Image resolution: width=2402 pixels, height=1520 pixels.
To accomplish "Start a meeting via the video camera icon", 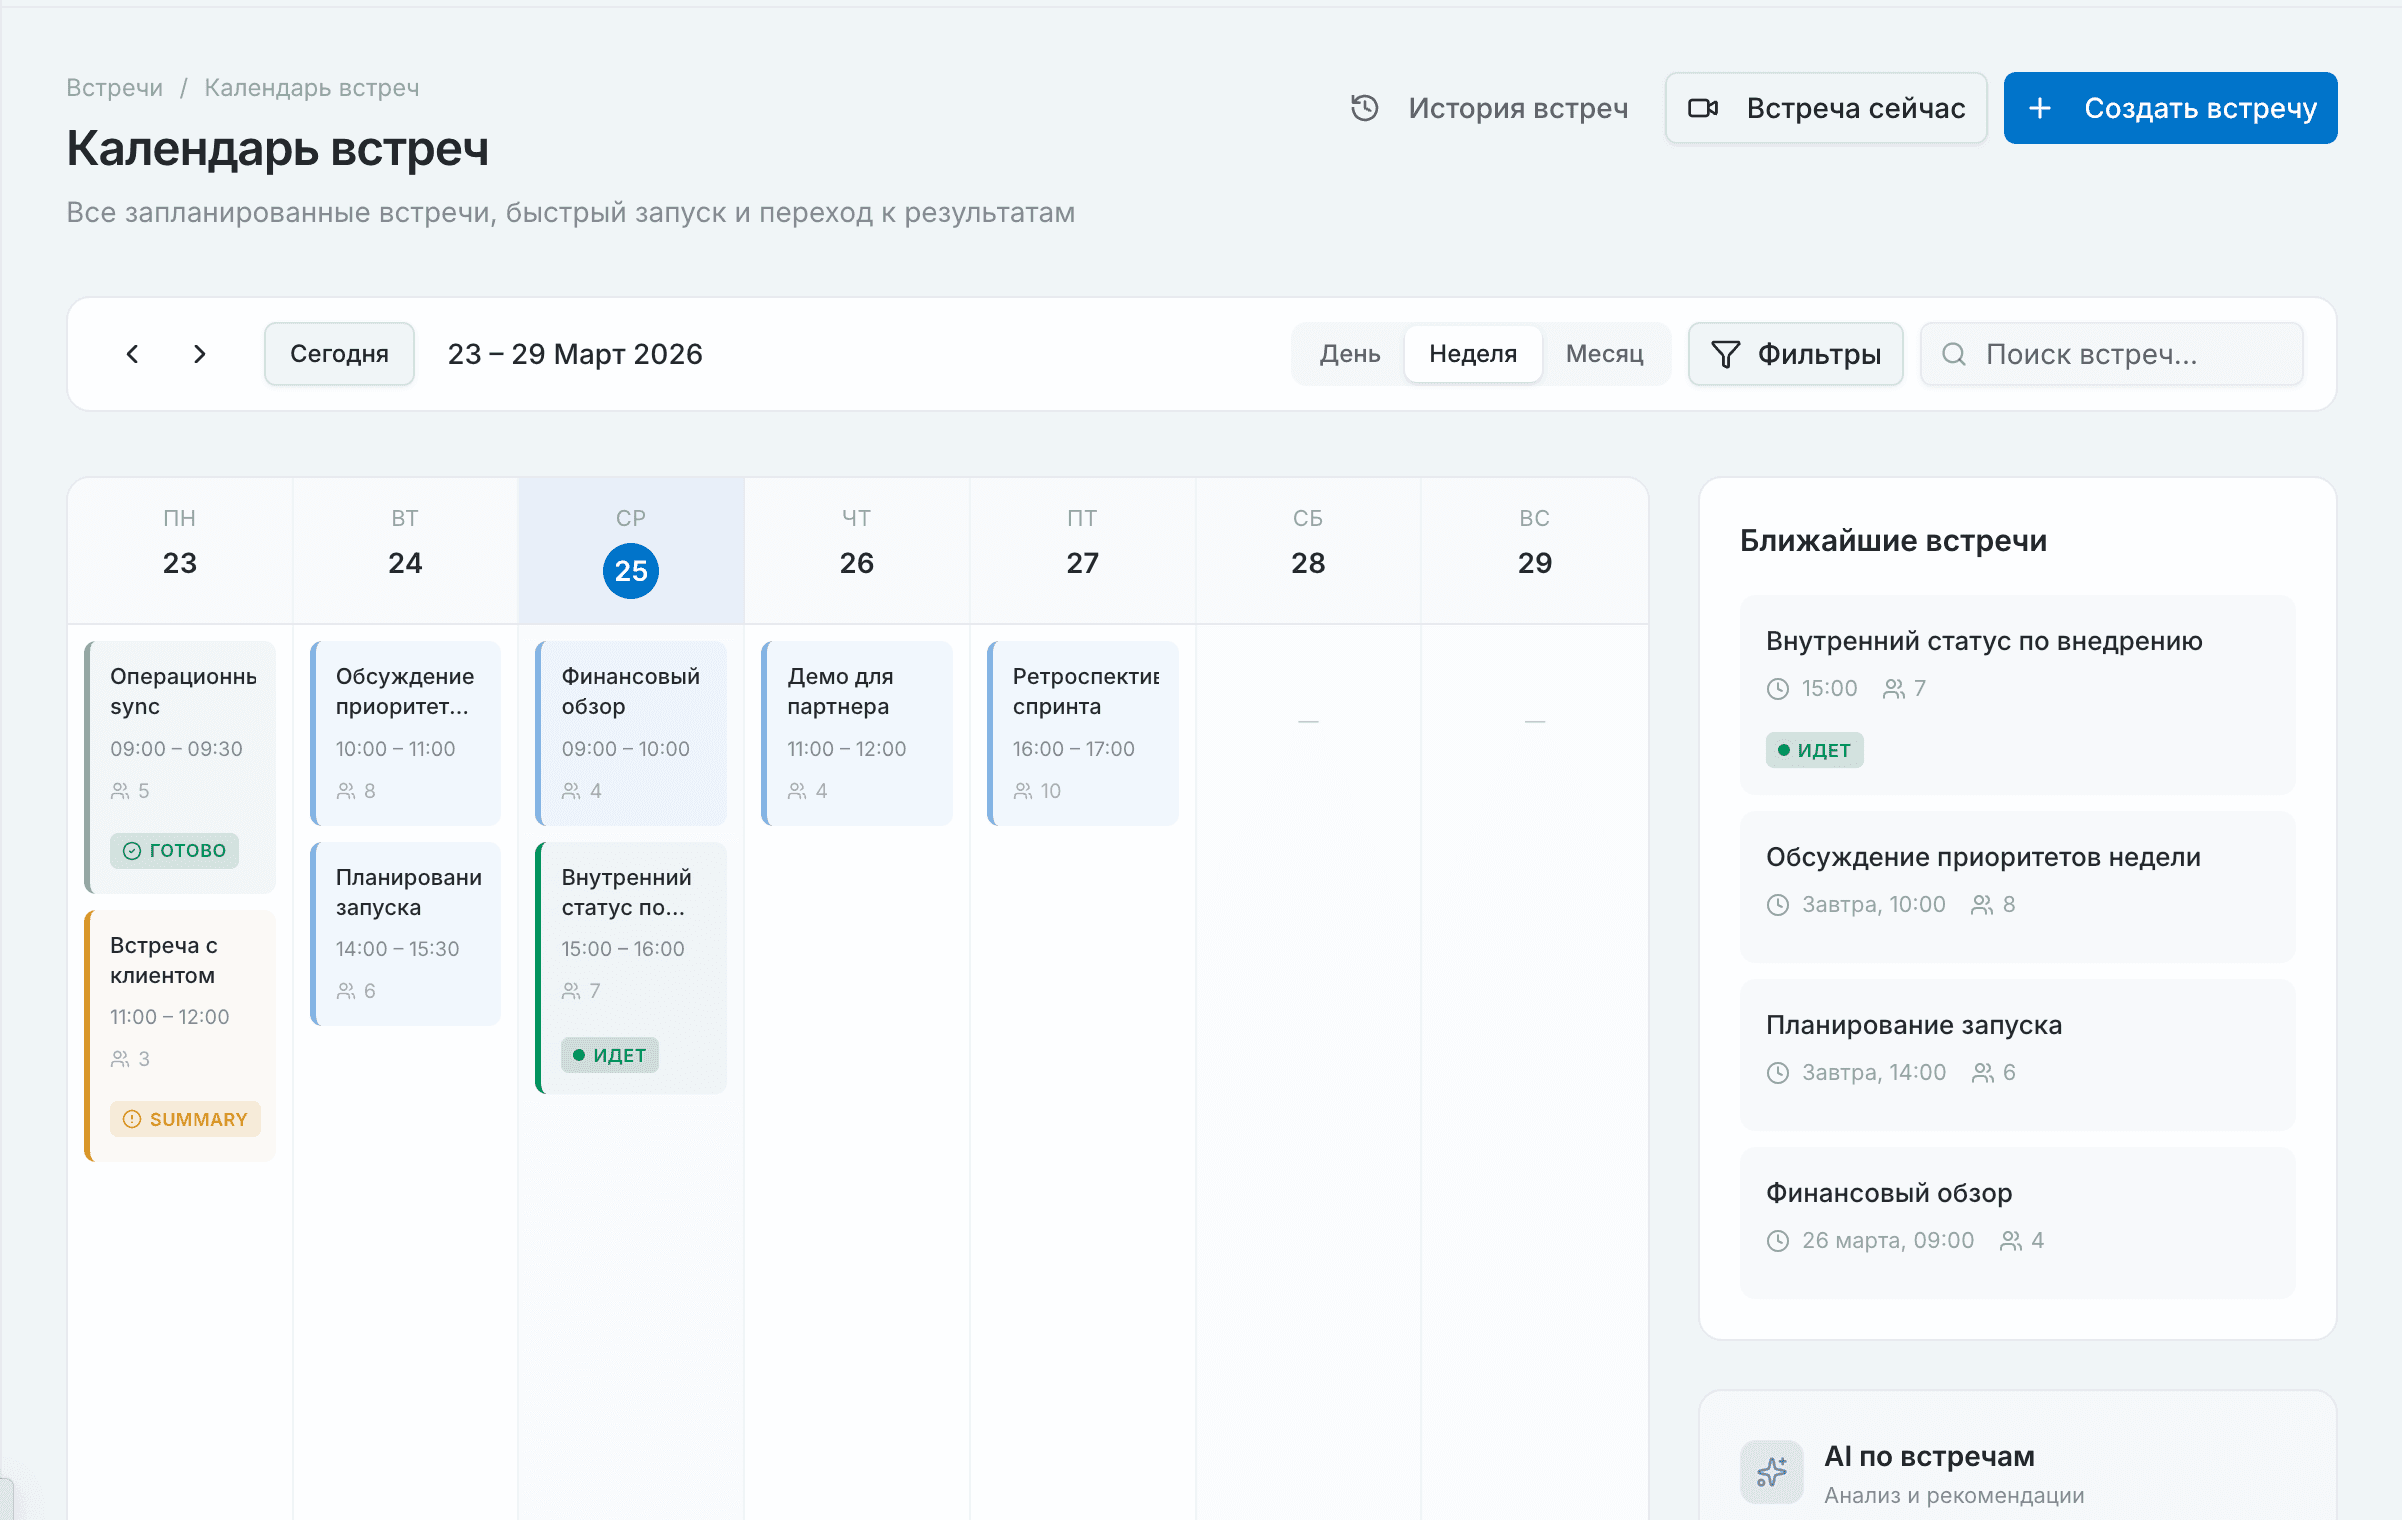I will (x=1705, y=108).
